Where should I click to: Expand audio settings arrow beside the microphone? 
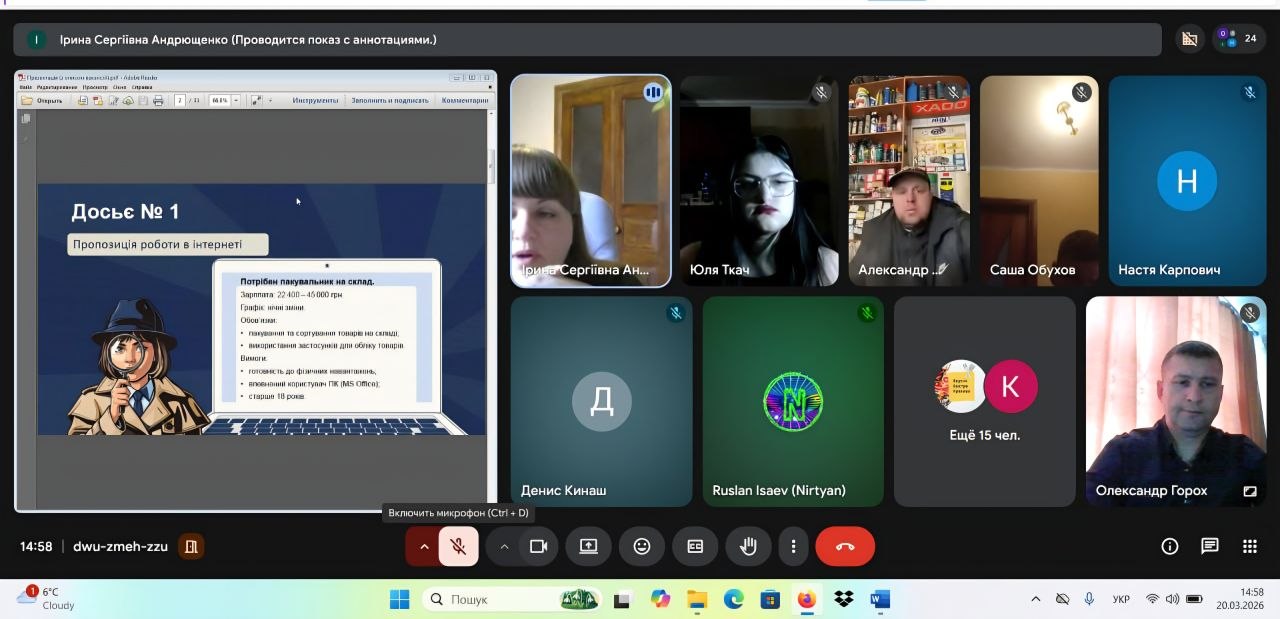(424, 546)
